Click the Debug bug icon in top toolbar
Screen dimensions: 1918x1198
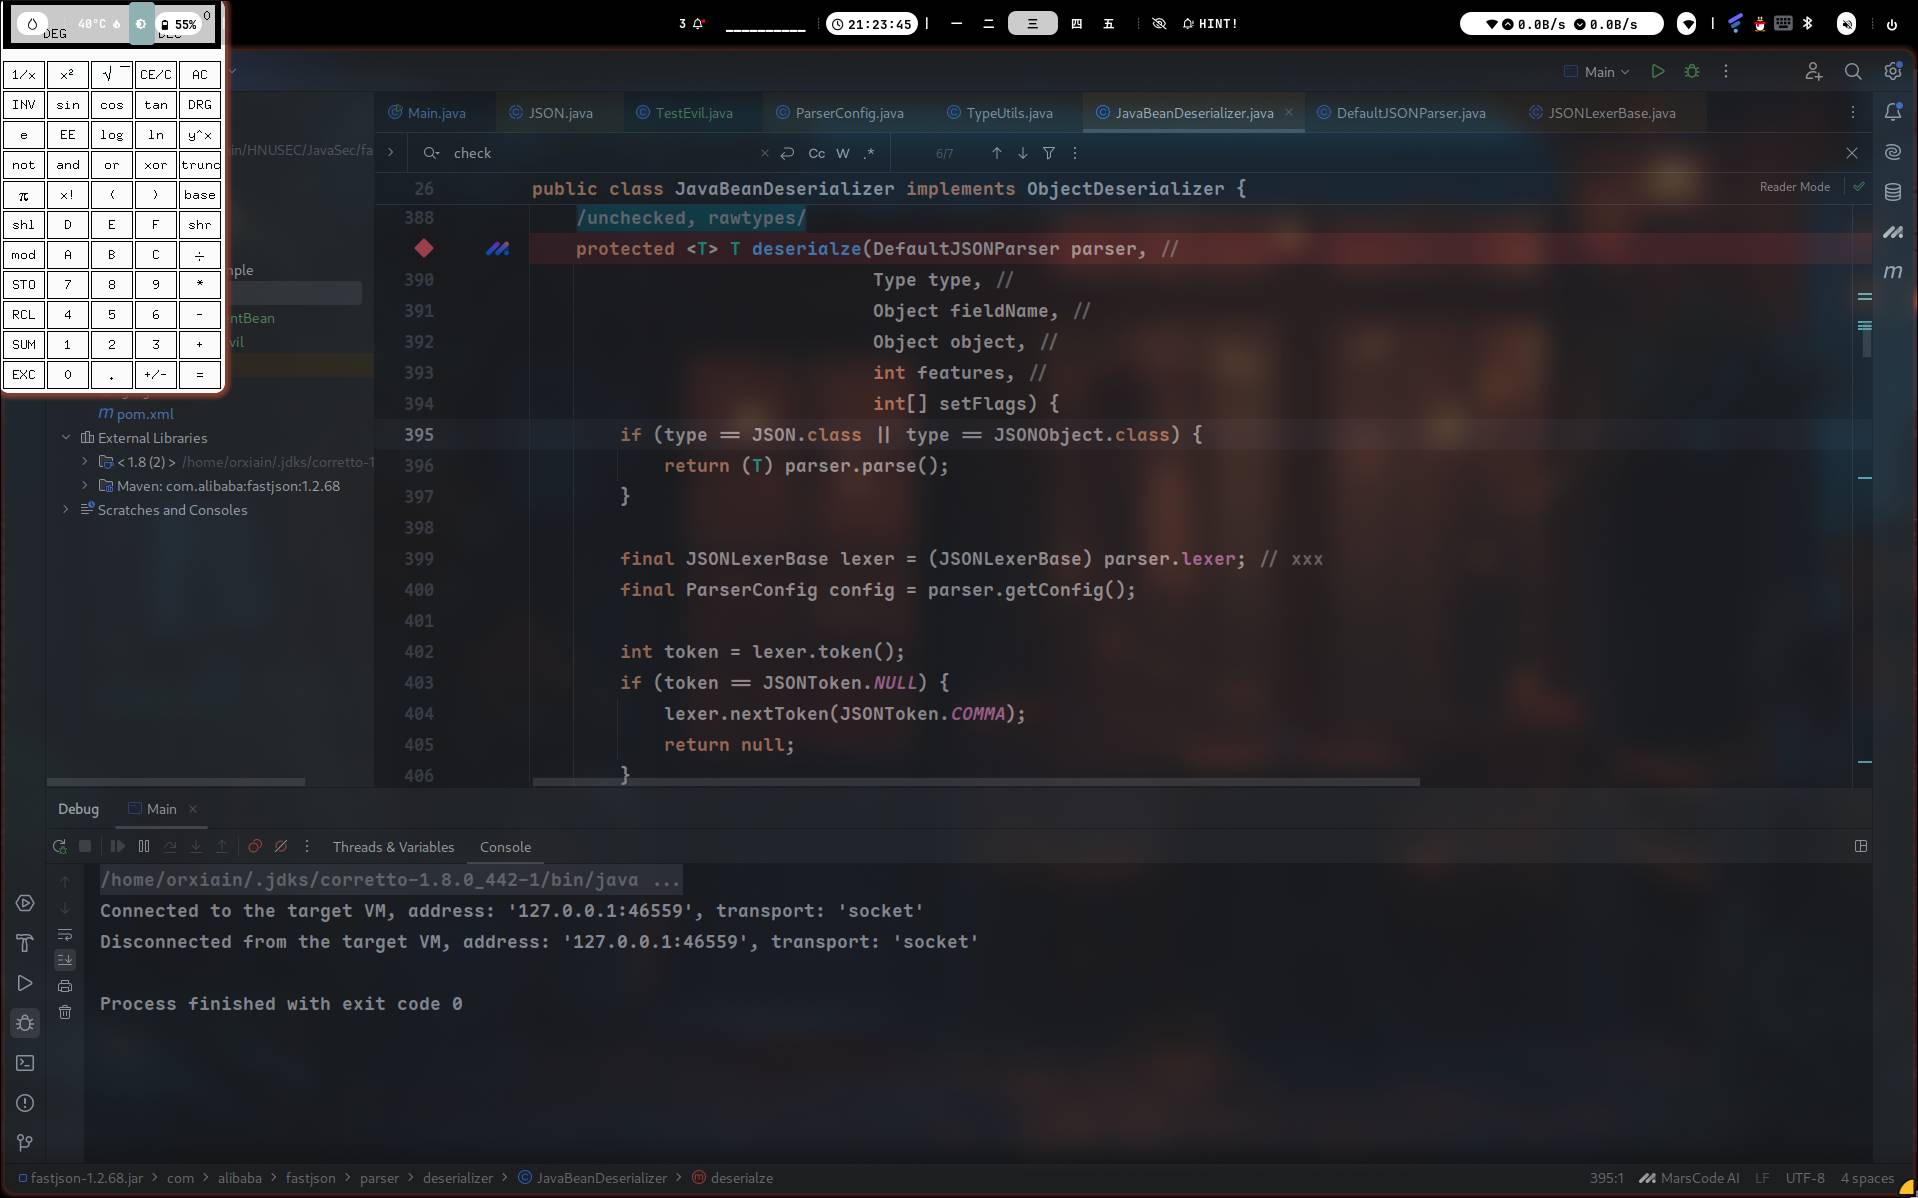(x=1692, y=72)
